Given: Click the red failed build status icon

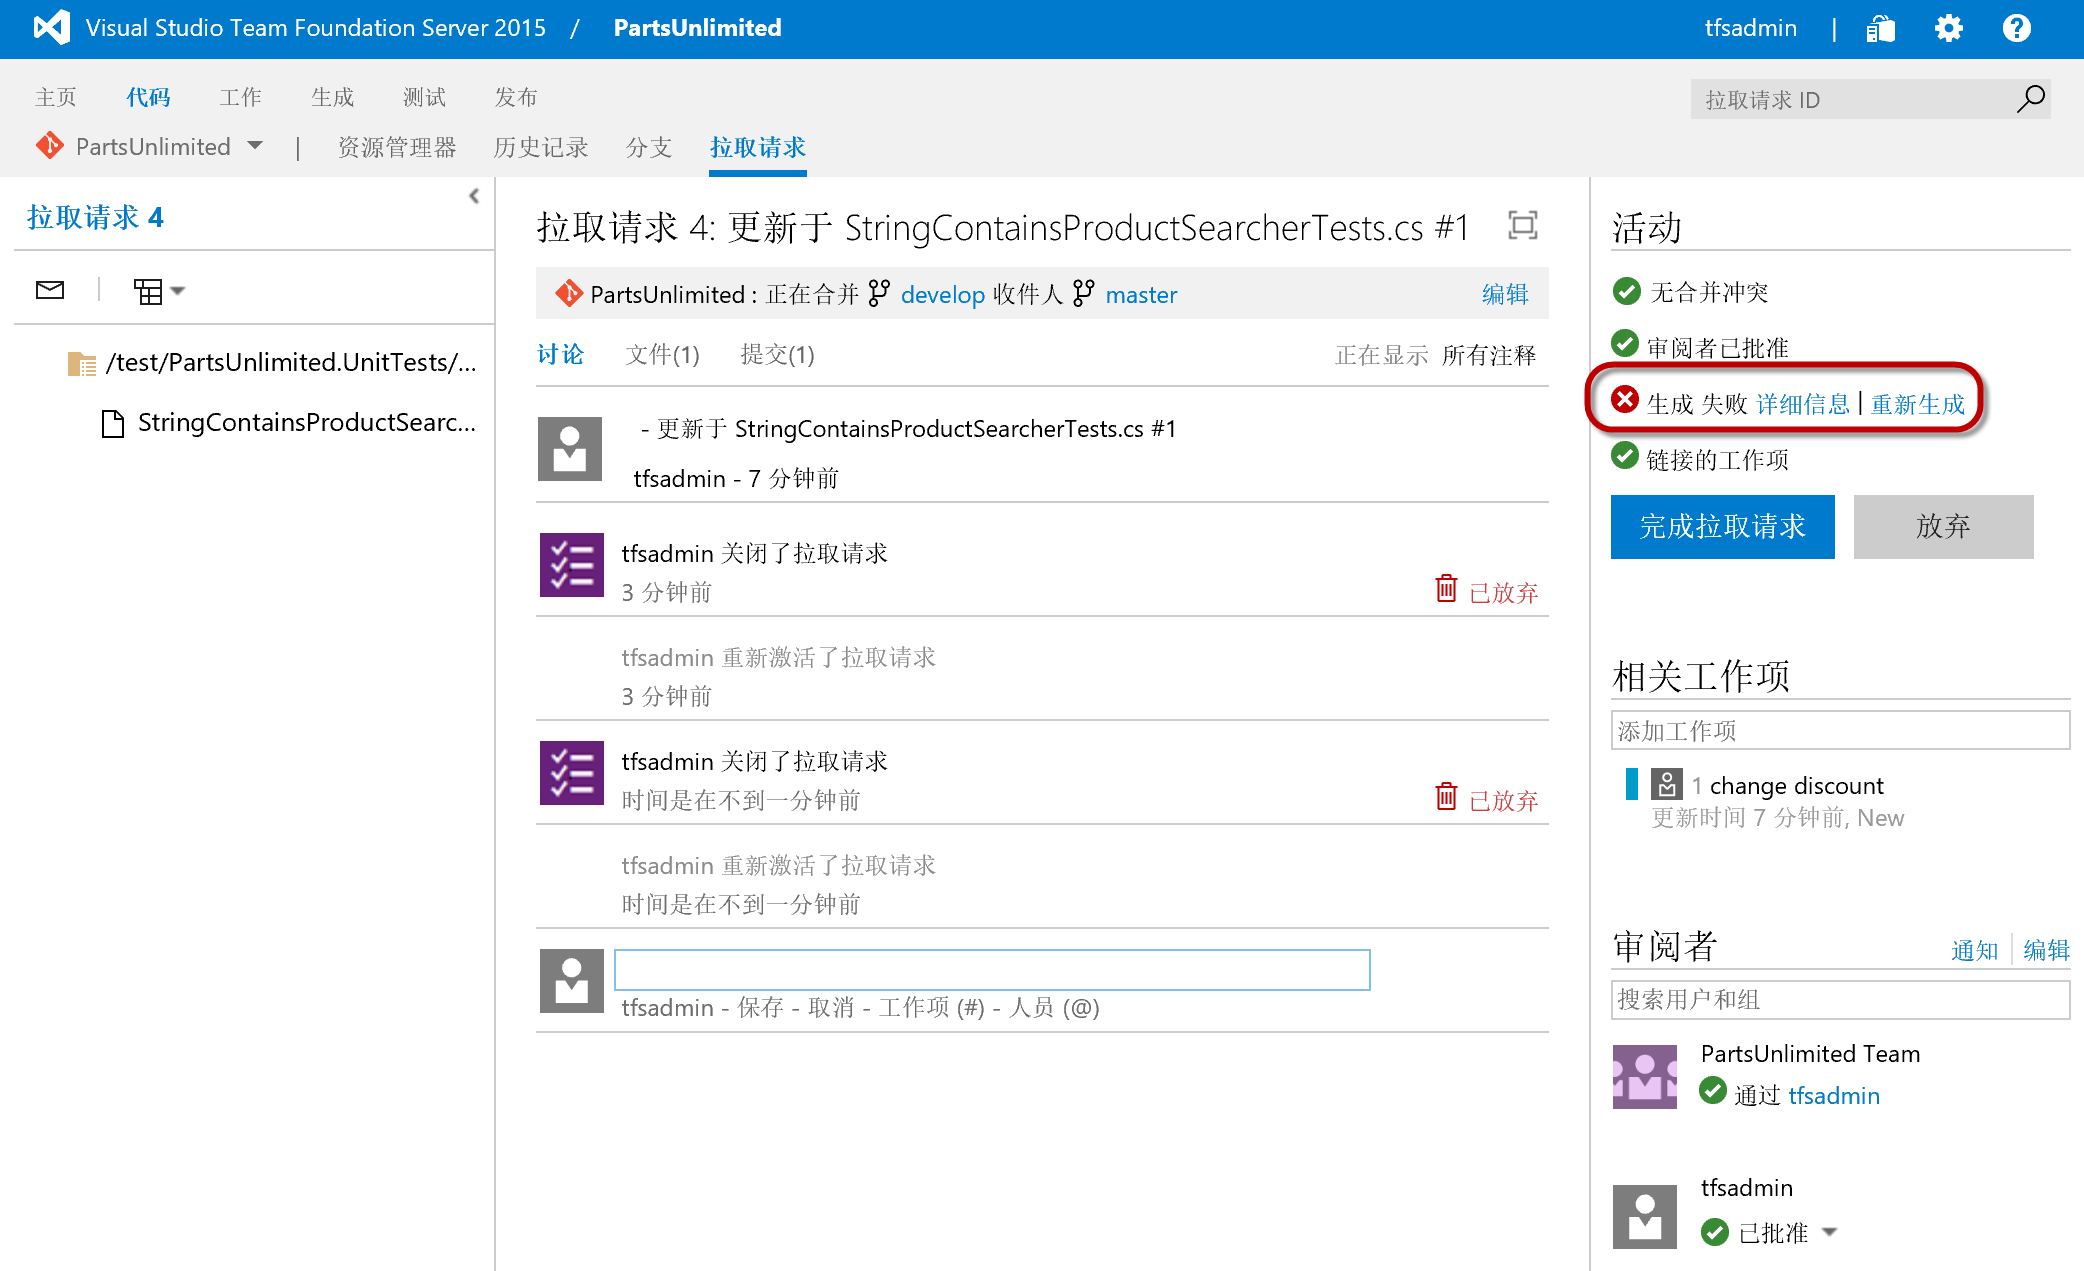Looking at the screenshot, I should pos(1625,400).
